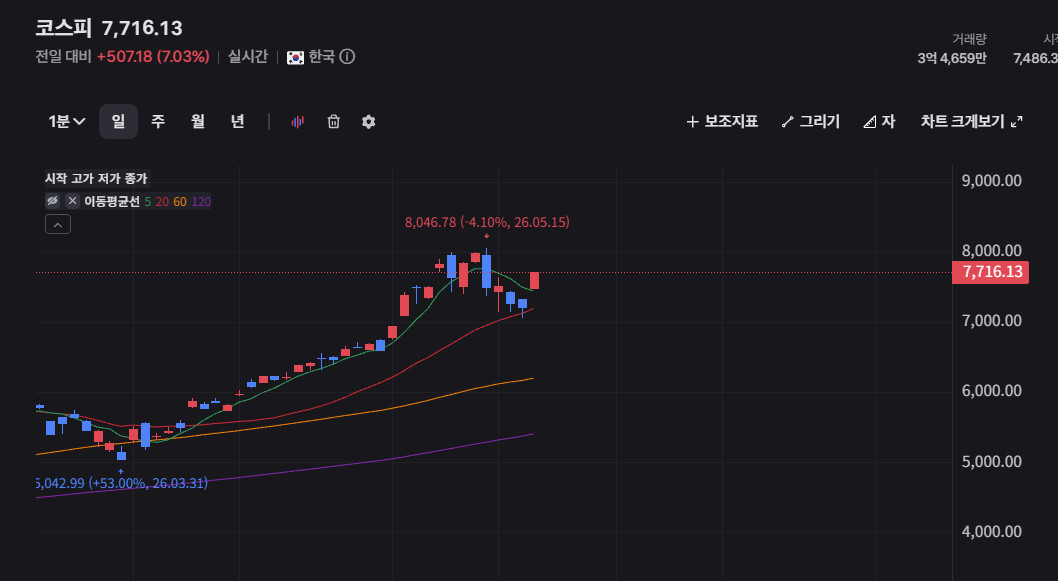1058x581 pixels.
Task: Select the 년 yearly tab
Action: (x=238, y=121)
